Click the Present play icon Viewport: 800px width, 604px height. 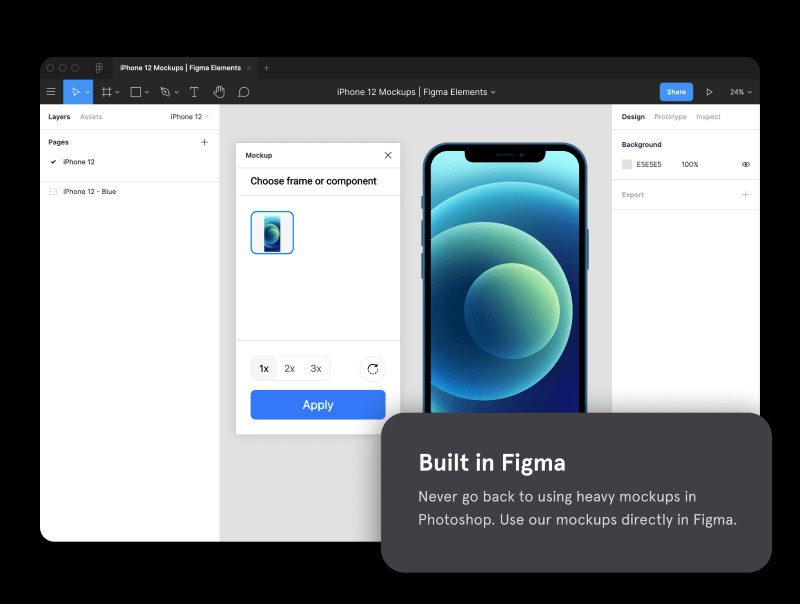[x=709, y=92]
